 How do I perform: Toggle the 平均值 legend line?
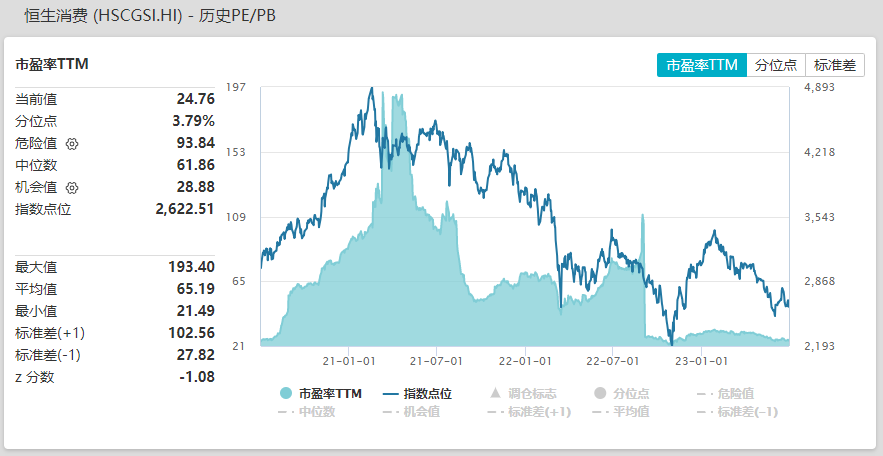[x=621, y=412]
